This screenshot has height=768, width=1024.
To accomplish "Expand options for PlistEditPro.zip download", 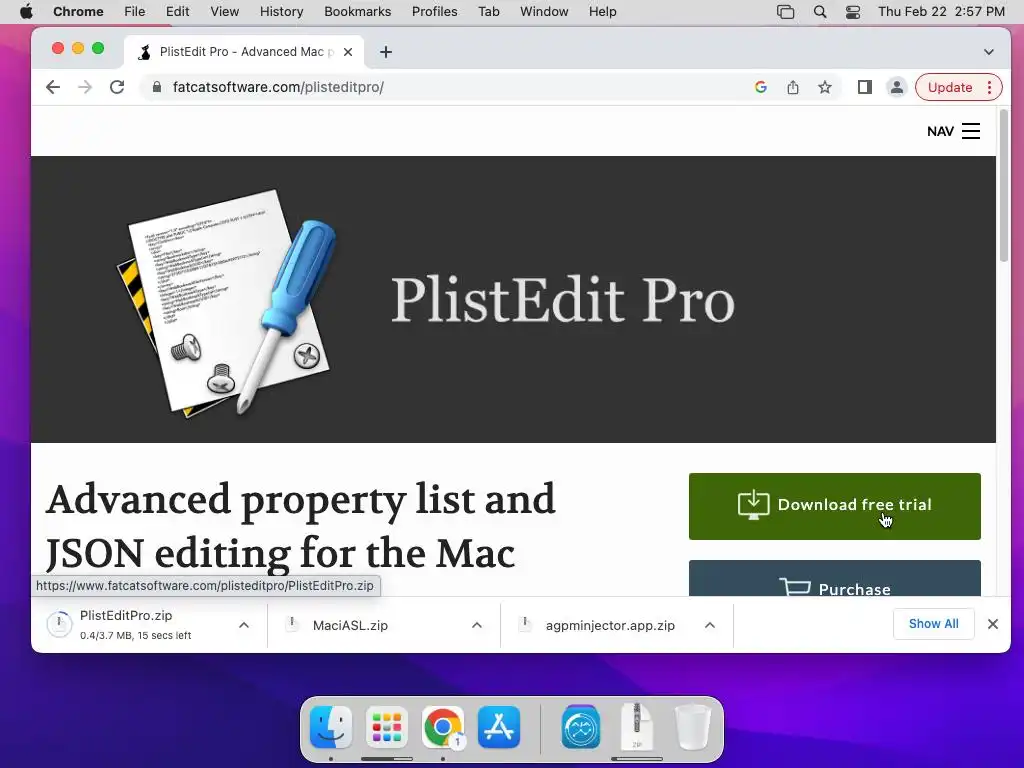I will [244, 625].
